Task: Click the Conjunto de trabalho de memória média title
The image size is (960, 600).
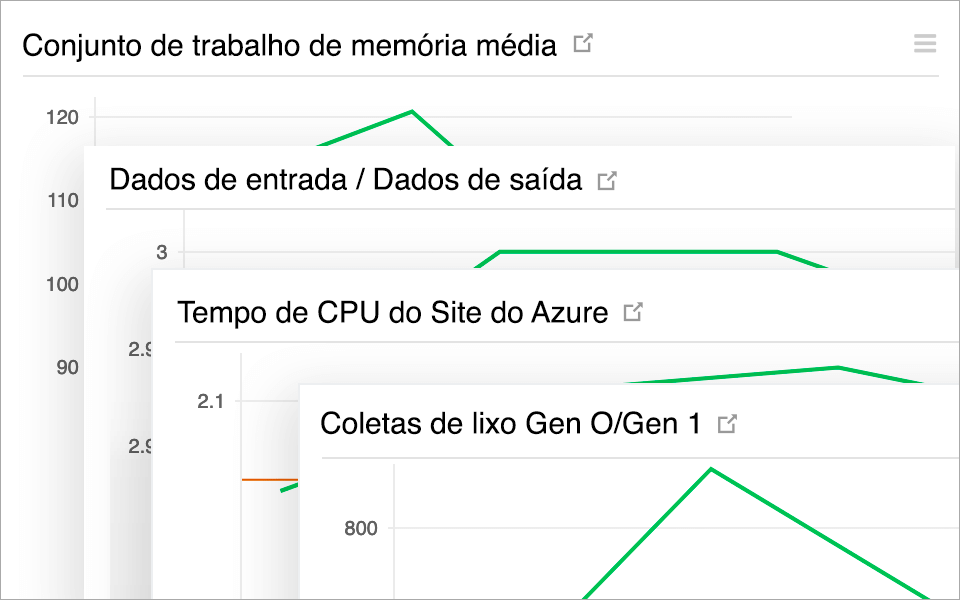Action: point(290,44)
